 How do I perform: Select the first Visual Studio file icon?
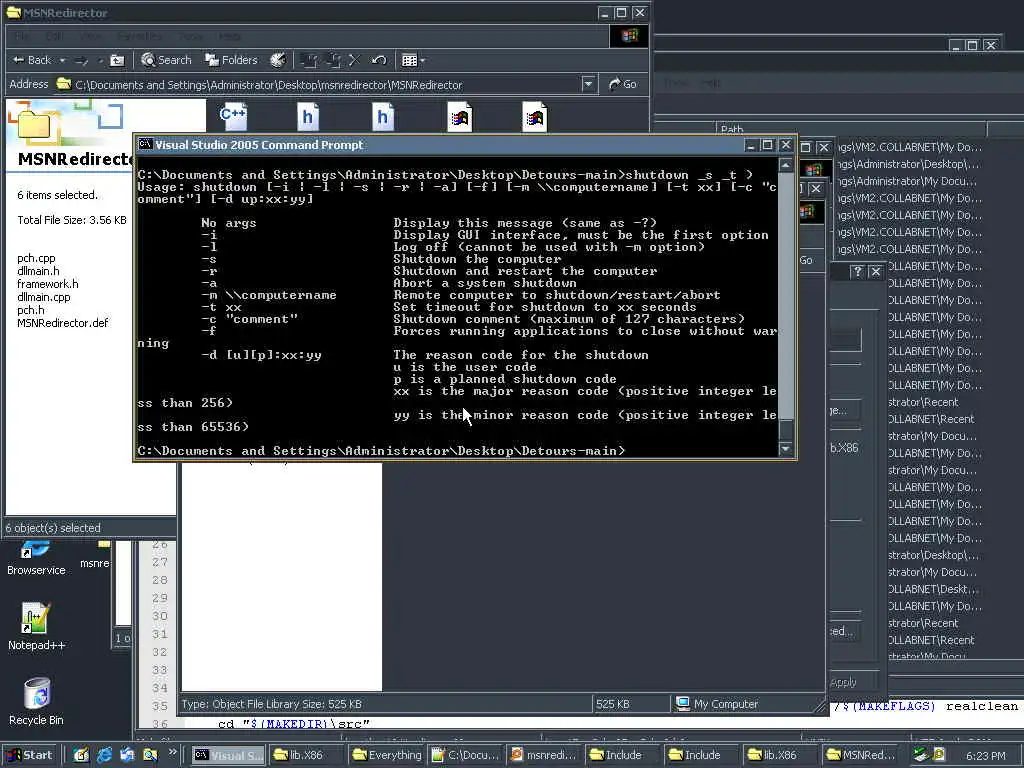(460, 117)
